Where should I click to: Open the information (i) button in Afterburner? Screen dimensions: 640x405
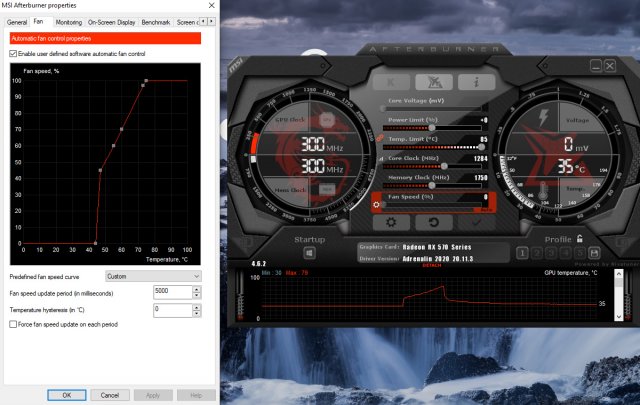click(476, 82)
